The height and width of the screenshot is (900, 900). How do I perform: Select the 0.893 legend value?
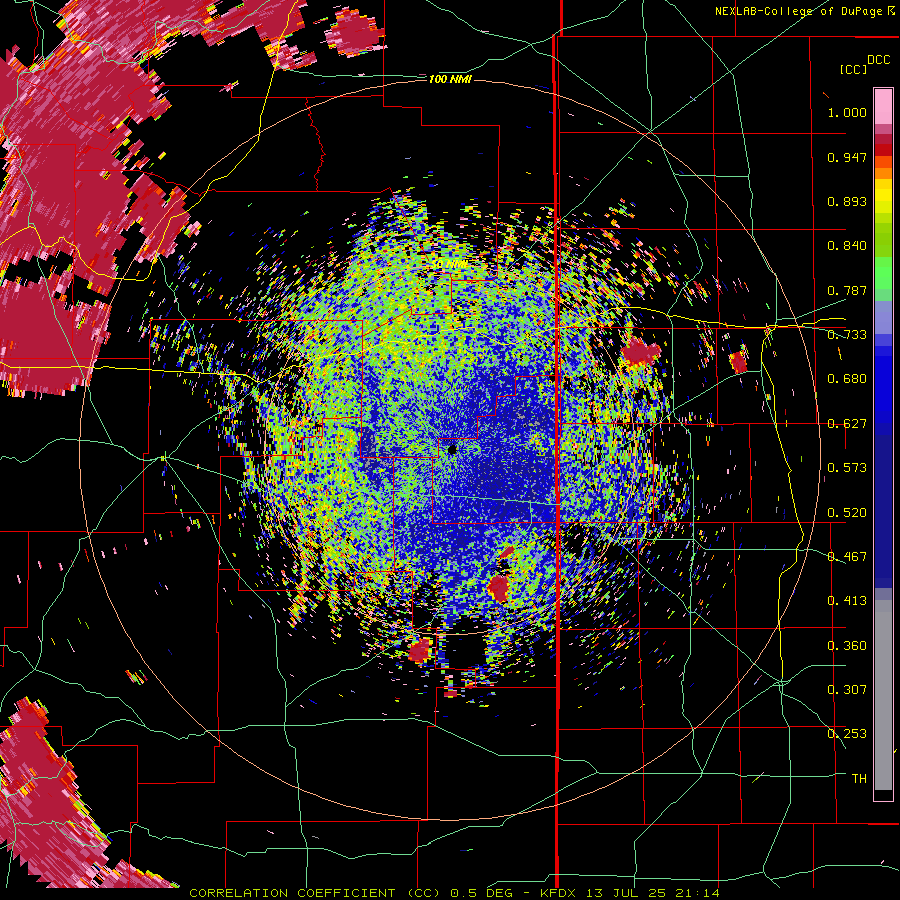(847, 201)
